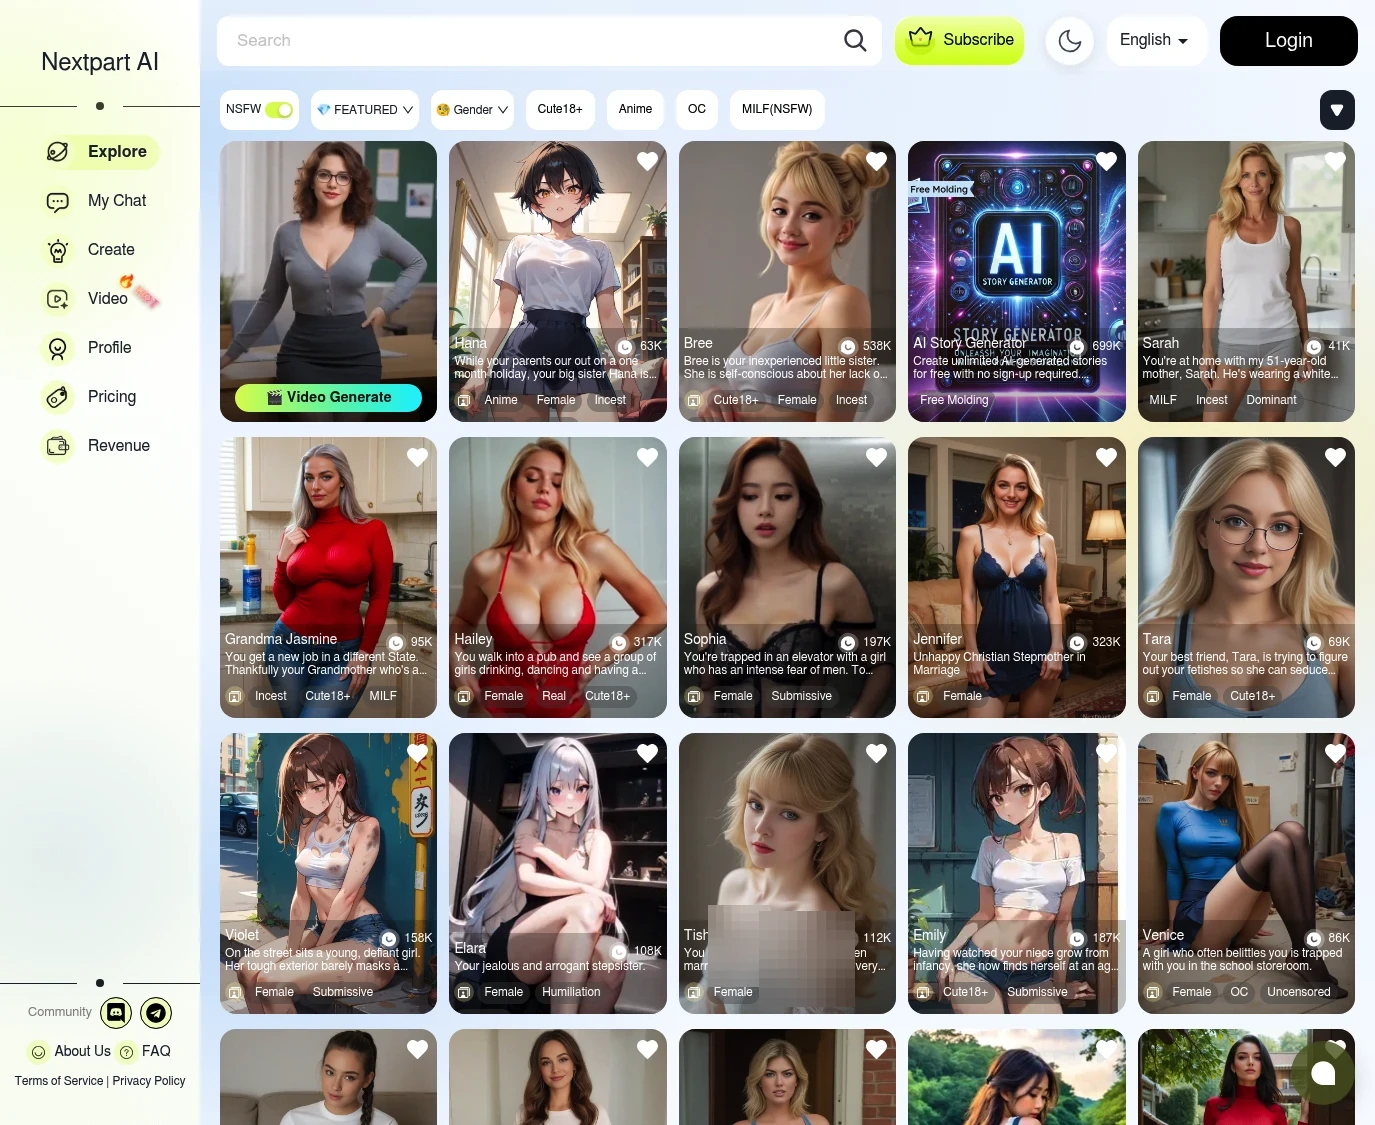The height and width of the screenshot is (1125, 1375).
Task: Click the Real tag on Hailey card
Action: (554, 696)
